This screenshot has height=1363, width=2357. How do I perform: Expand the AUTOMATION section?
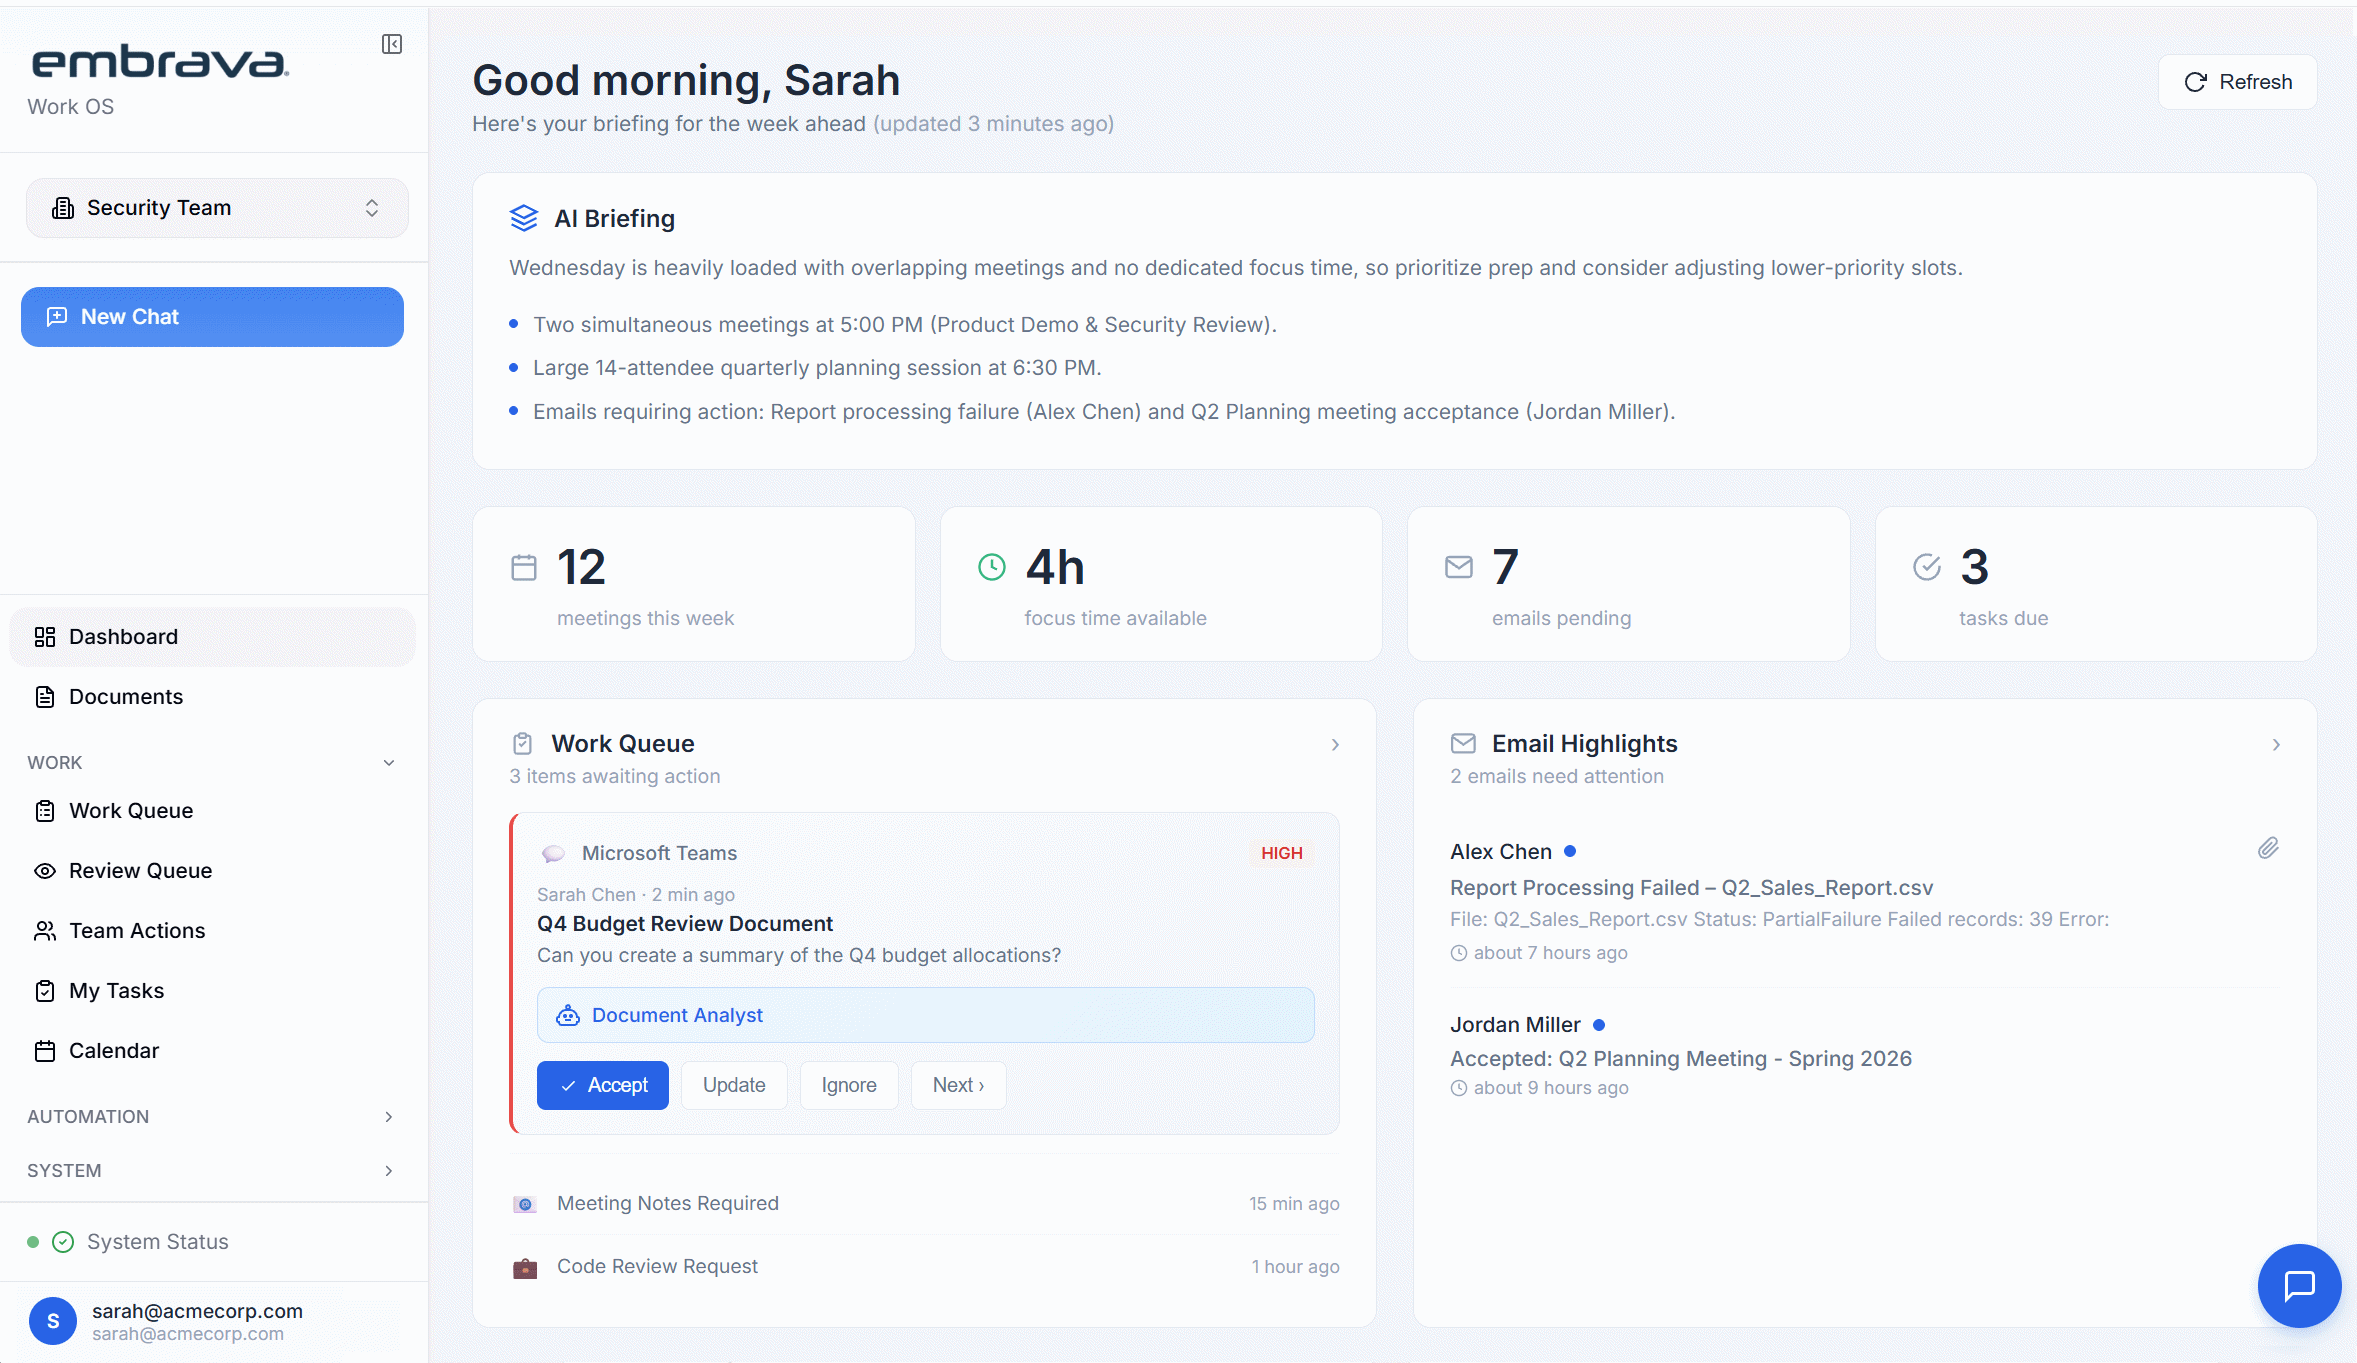[388, 1116]
